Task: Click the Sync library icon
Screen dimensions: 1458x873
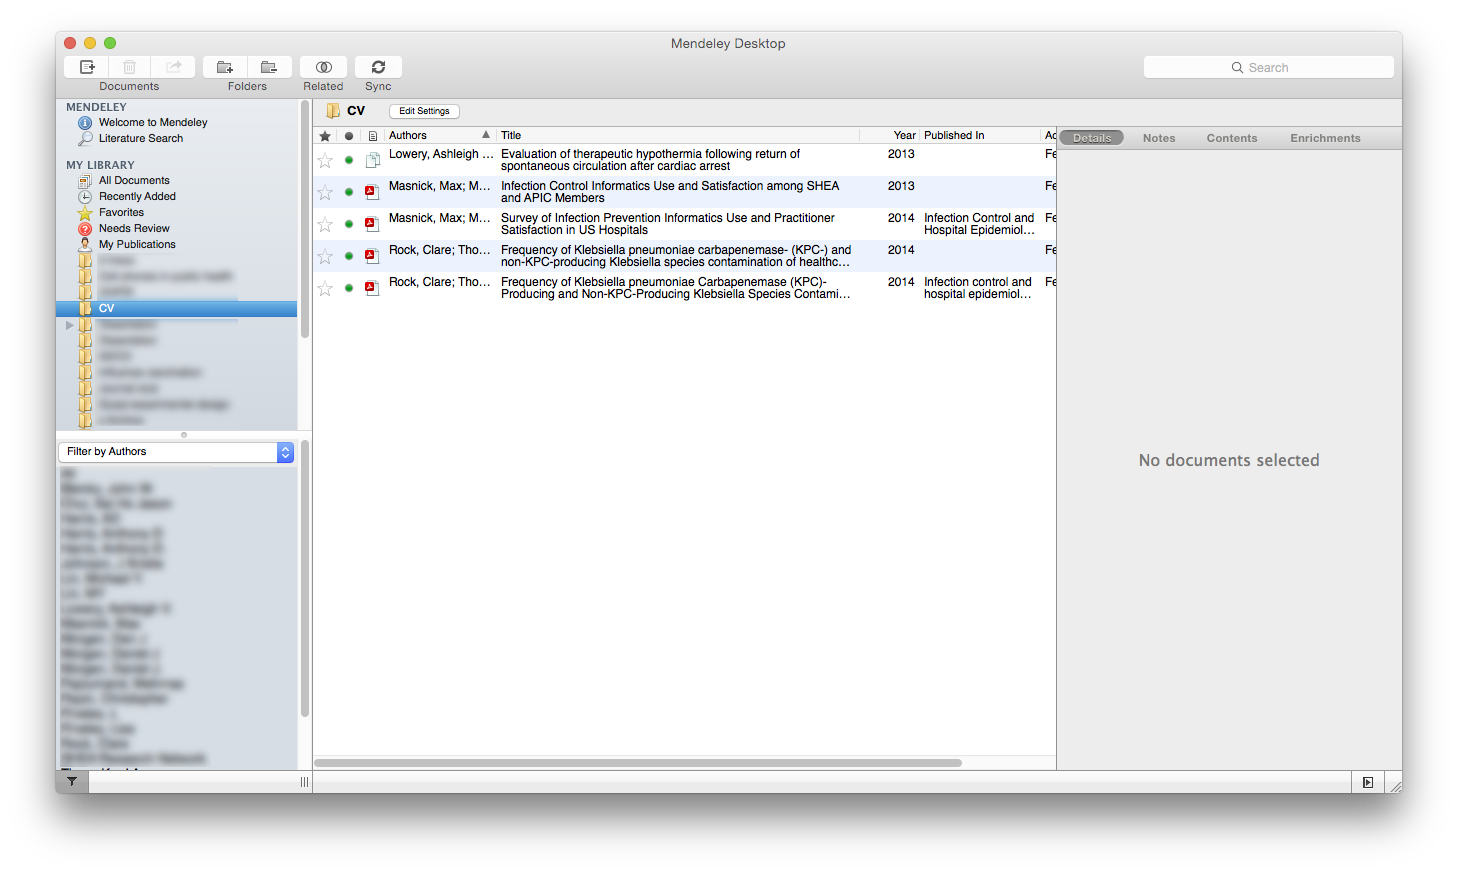Action: (x=378, y=67)
